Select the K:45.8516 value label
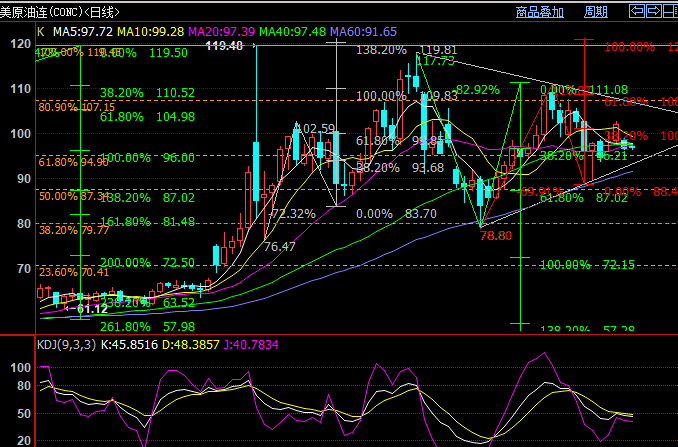The width and height of the screenshot is (678, 447). pyautogui.click(x=129, y=345)
